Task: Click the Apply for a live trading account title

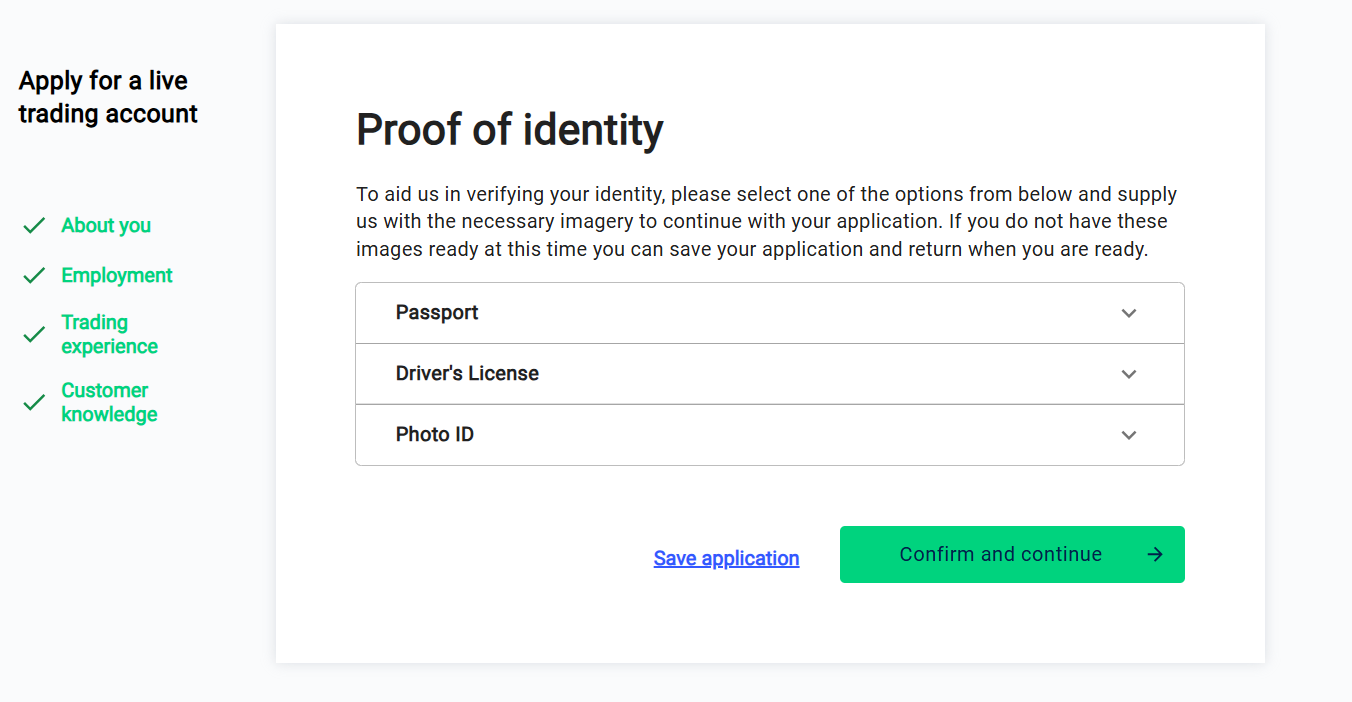Action: pyautogui.click(x=108, y=97)
